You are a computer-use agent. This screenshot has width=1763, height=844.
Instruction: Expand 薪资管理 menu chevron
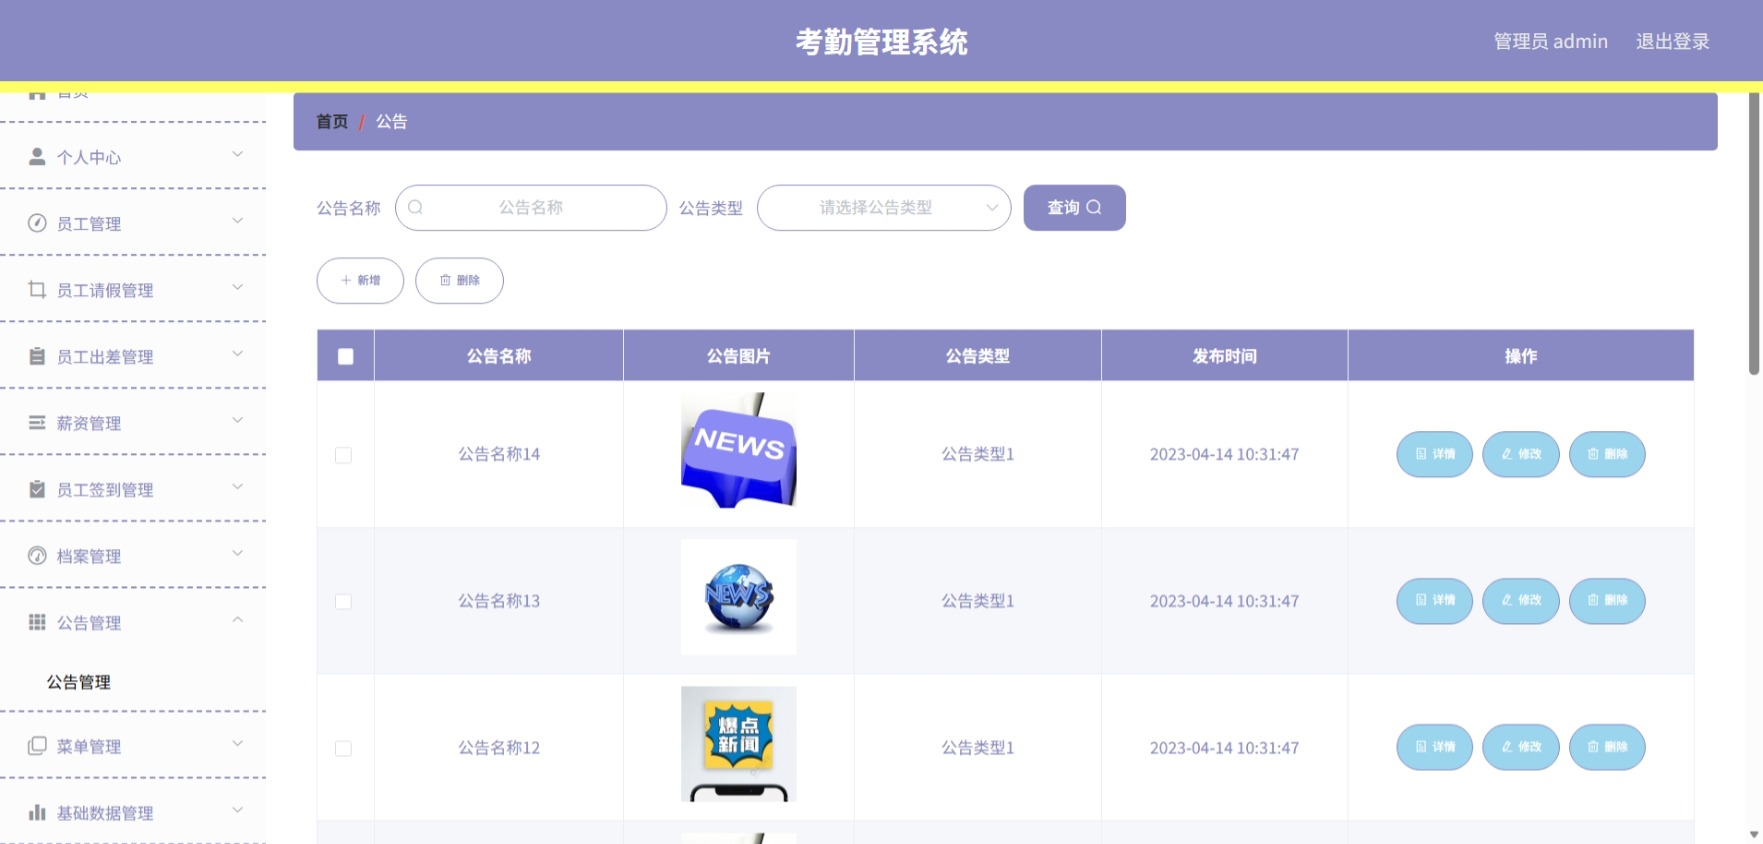point(238,420)
